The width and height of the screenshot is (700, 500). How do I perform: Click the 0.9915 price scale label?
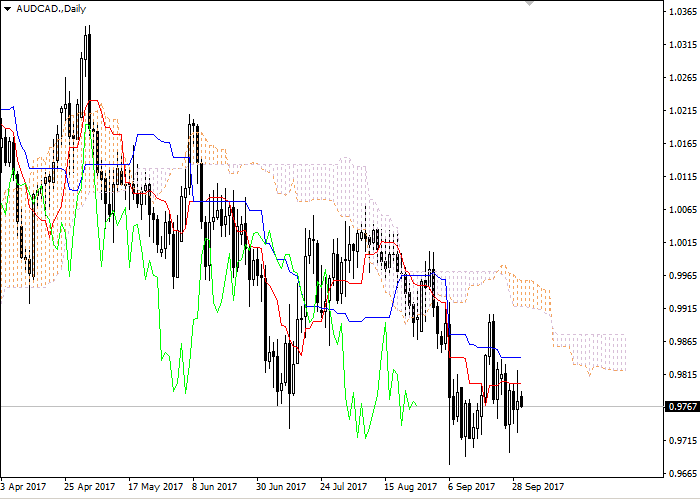click(x=683, y=308)
